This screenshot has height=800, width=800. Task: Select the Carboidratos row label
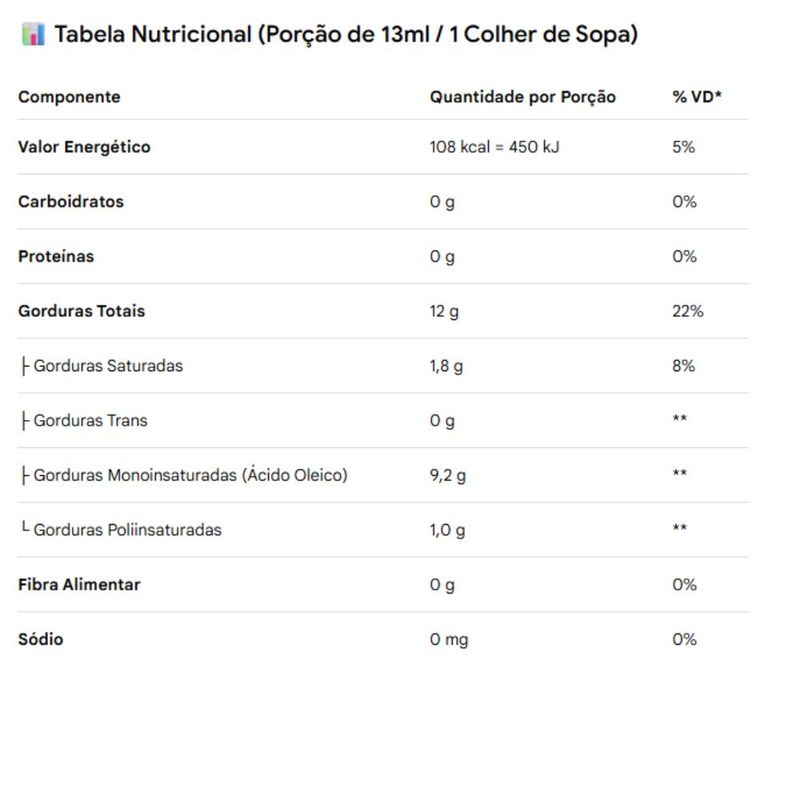(x=71, y=202)
